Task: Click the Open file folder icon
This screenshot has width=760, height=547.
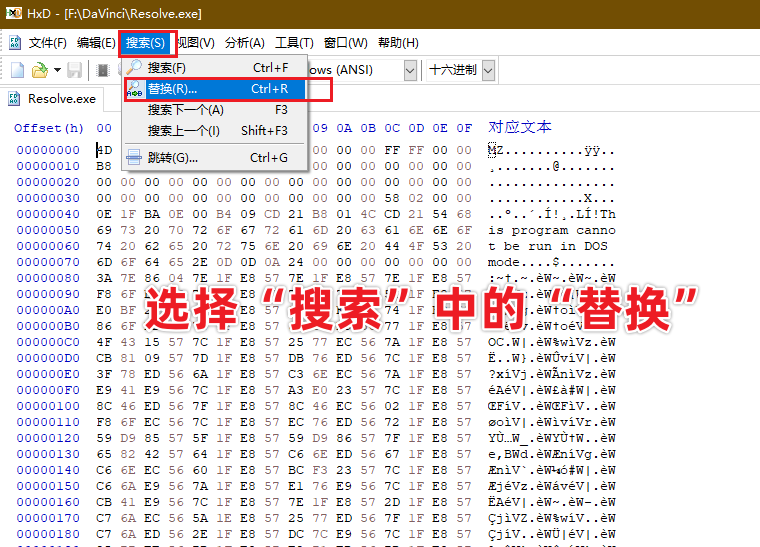Action: coord(40,70)
